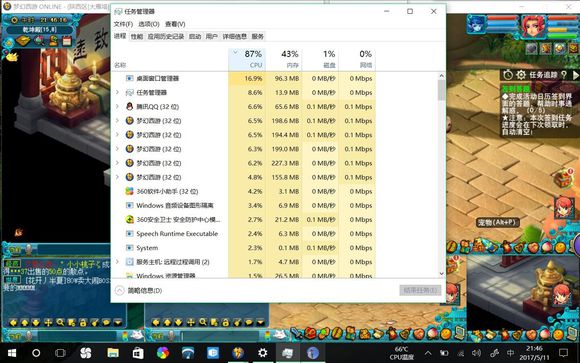Image resolution: width=580 pixels, height=363 pixels.
Task: Expand the 梦幻西游 row using 194.4 MB
Action: click(117, 134)
